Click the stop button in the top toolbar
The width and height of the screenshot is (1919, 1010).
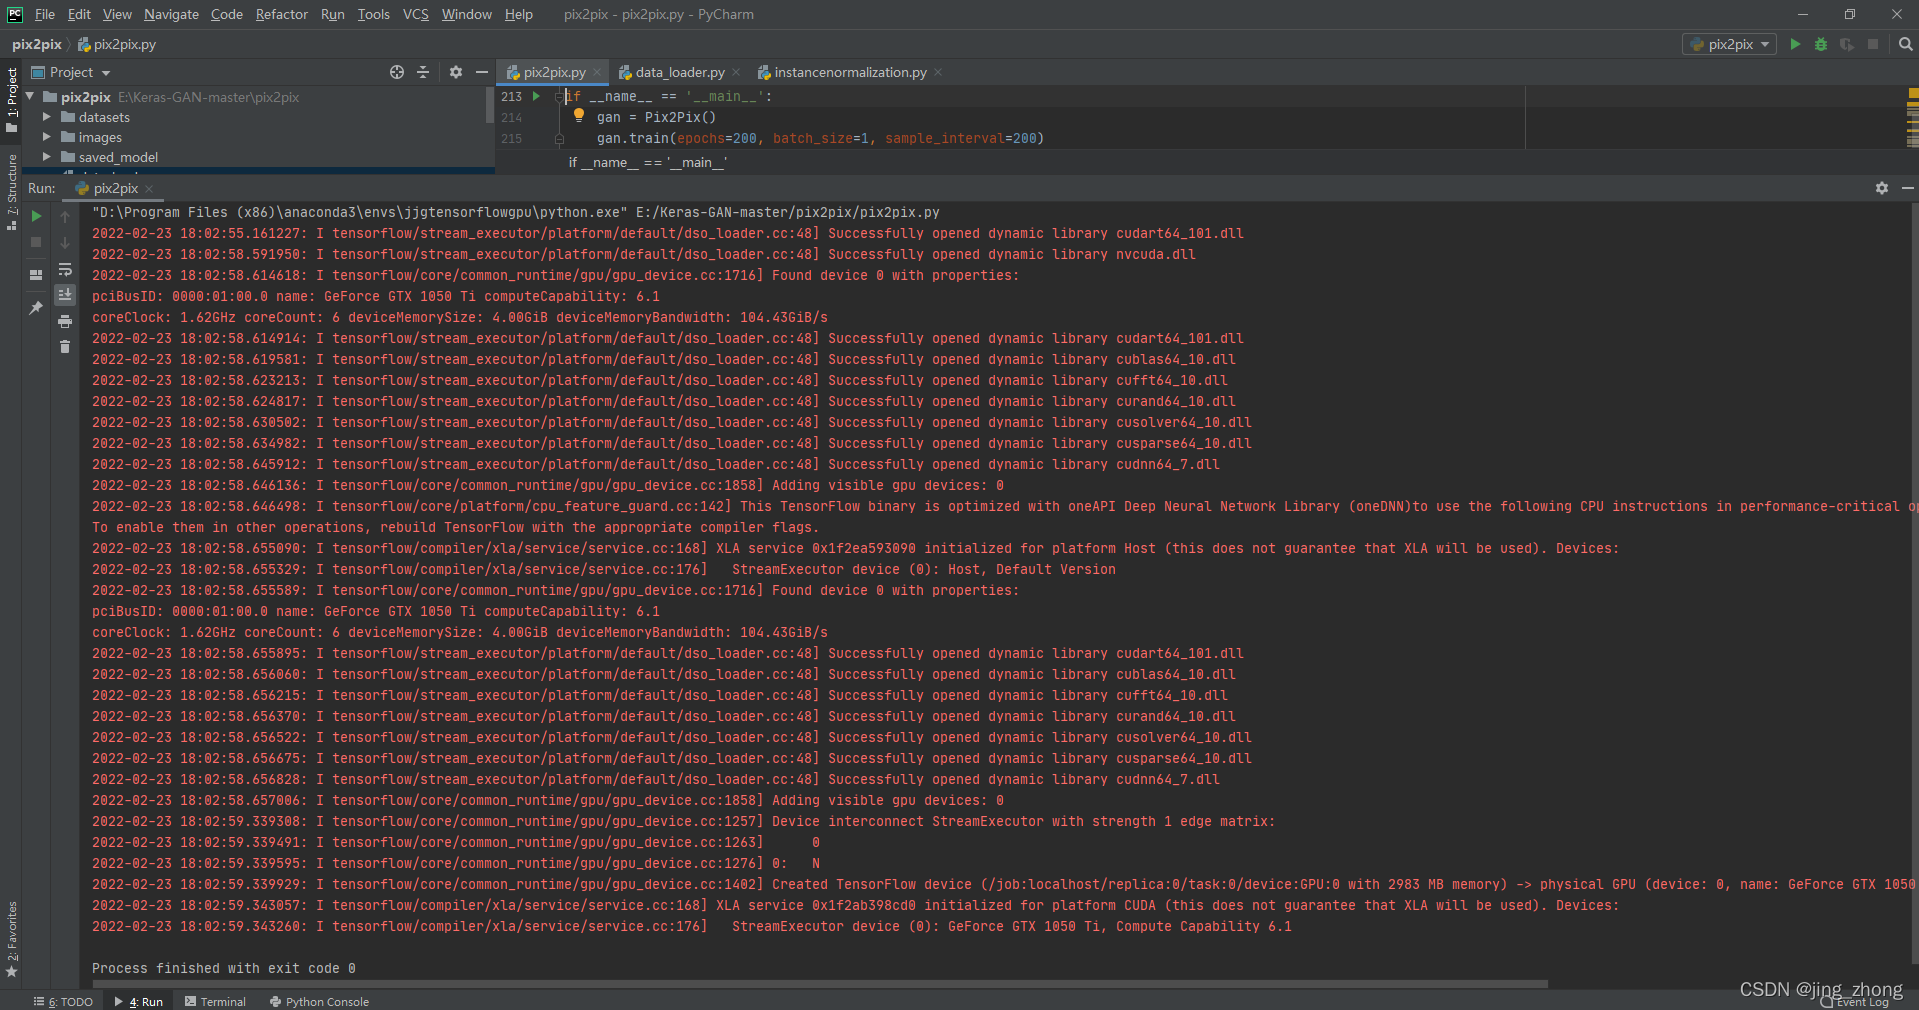pos(1873,44)
